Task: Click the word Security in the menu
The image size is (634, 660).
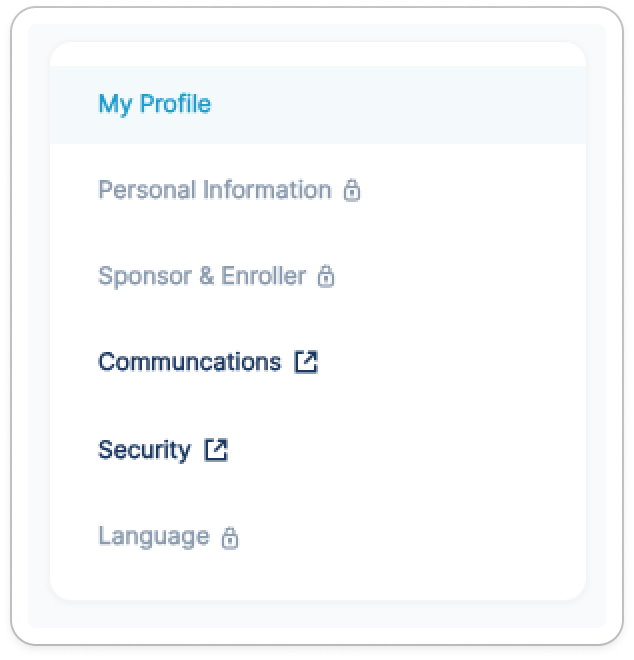Action: 144,450
